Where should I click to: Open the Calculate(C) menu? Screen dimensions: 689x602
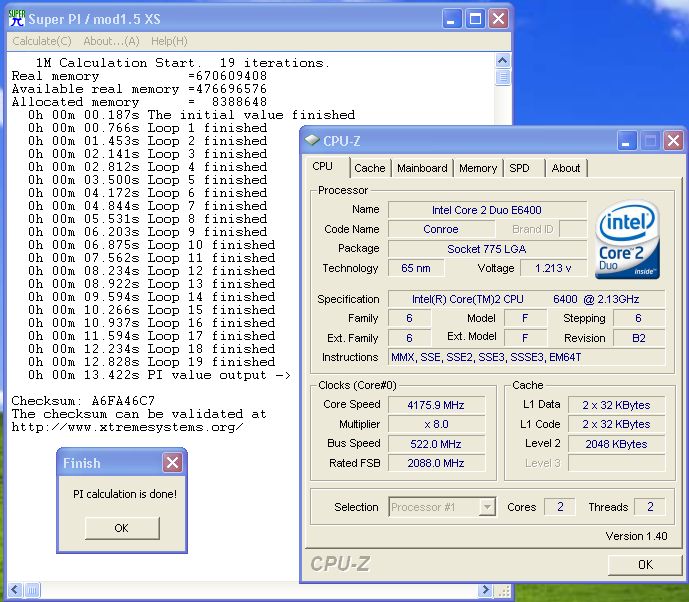41,41
